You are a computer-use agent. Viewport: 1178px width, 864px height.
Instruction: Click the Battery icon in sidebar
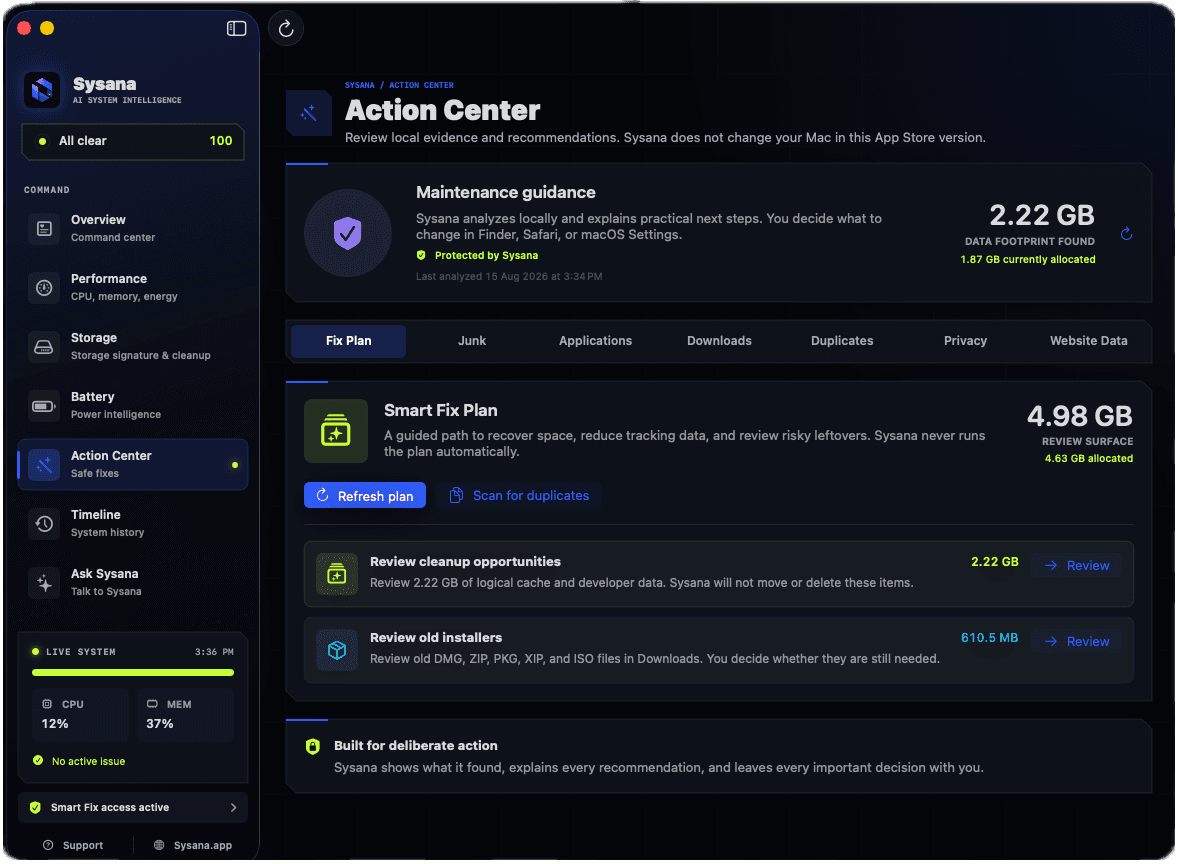pos(44,406)
